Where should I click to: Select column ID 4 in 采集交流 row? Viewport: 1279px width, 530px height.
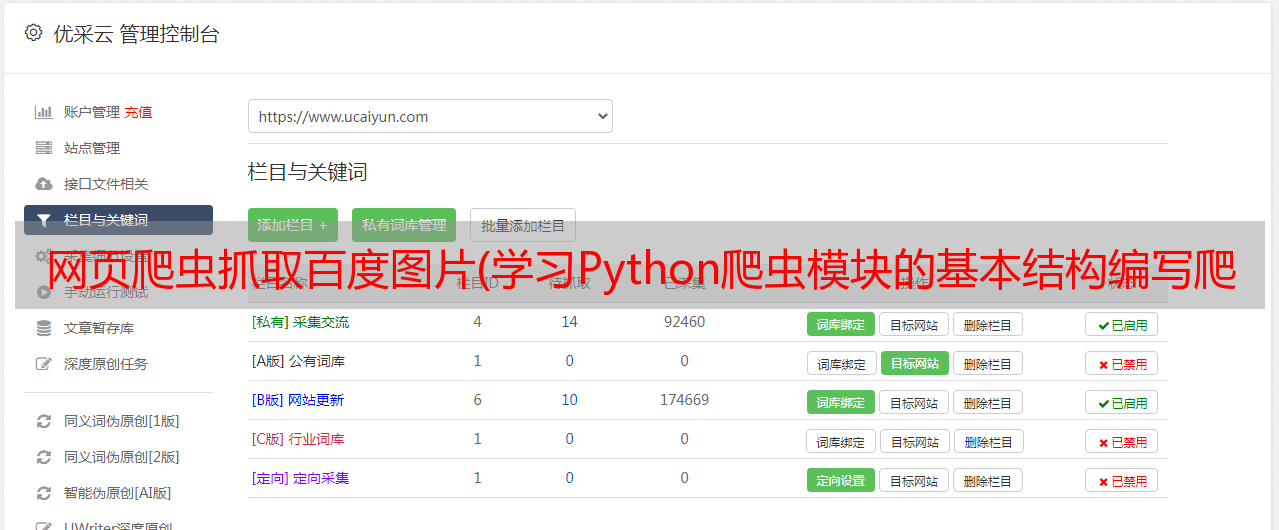pos(478,322)
